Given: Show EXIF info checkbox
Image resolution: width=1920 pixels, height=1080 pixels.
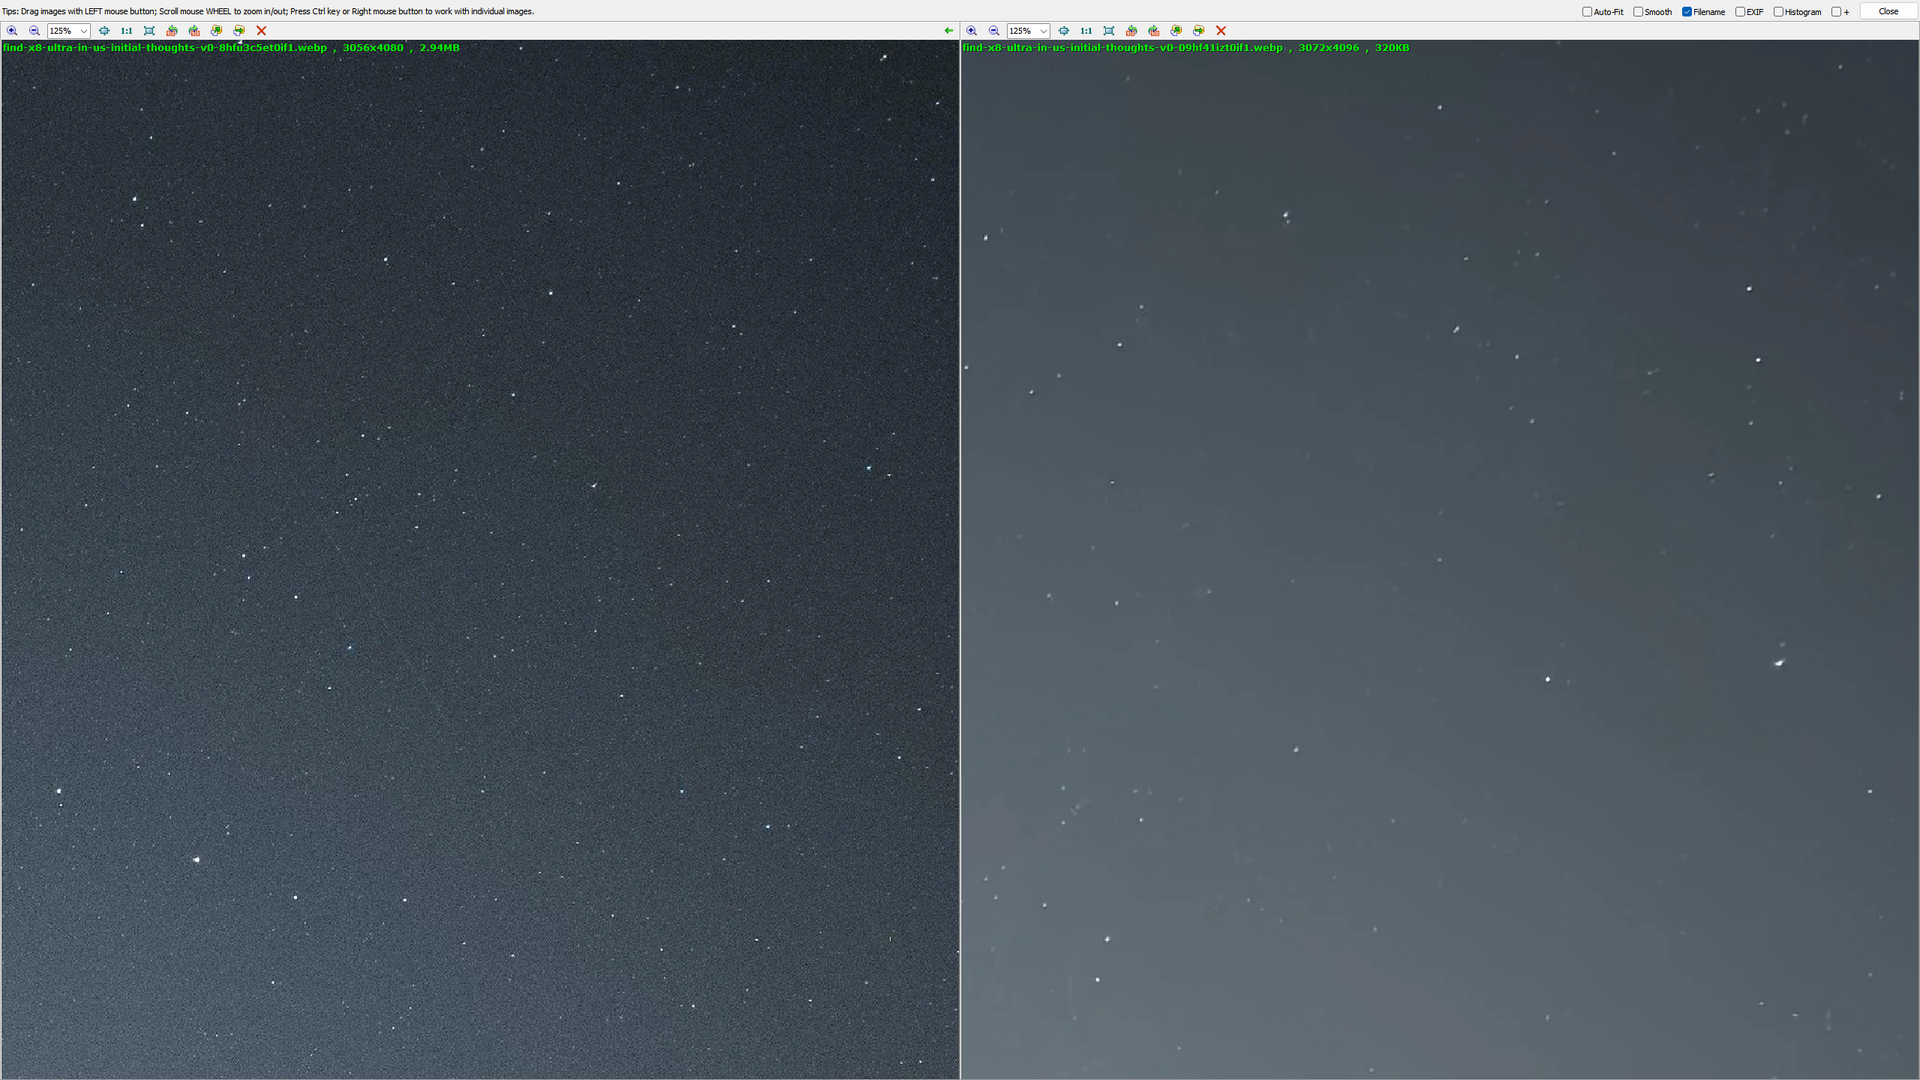Looking at the screenshot, I should pos(1740,12).
